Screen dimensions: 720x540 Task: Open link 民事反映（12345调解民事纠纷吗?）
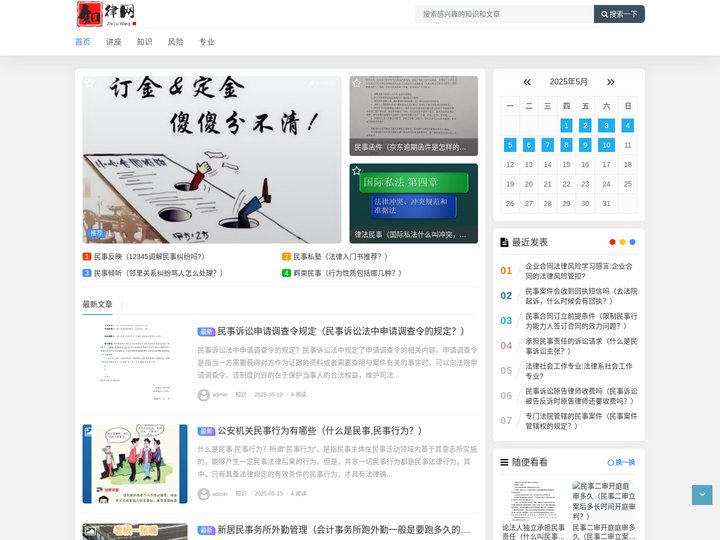[149, 257]
